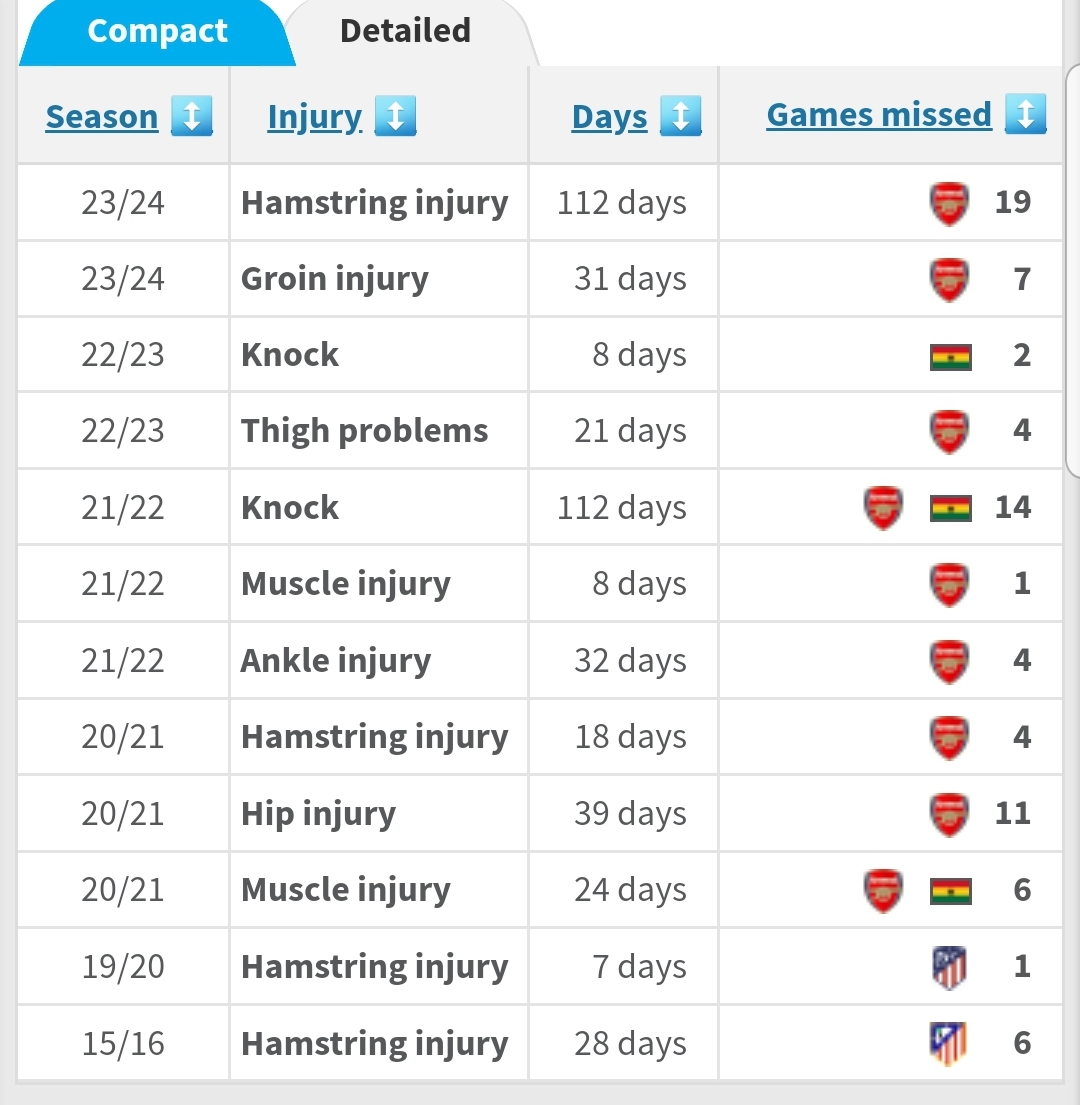Sort table by Season column link
The height and width of the screenshot is (1105, 1080).
coord(102,117)
